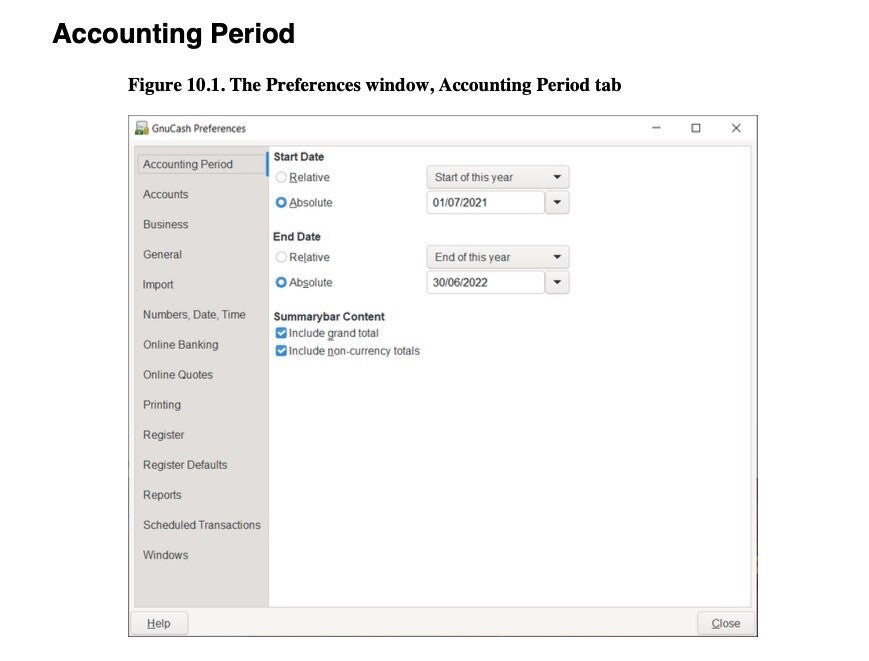Image resolution: width=869 pixels, height=661 pixels.
Task: Select Online Banking preferences
Action: pyautogui.click(x=182, y=344)
